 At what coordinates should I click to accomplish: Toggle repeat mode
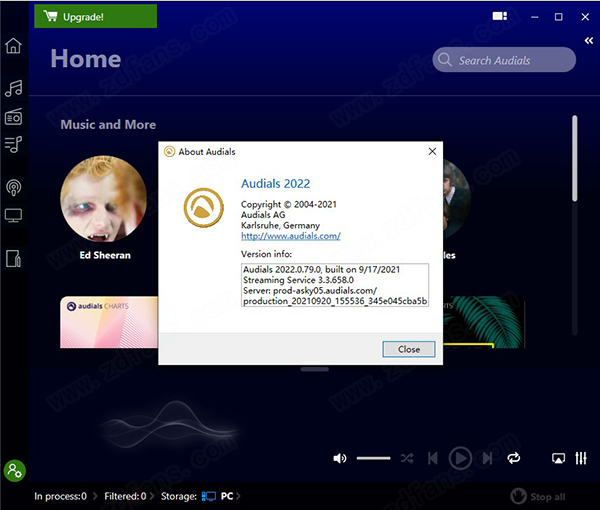click(514, 458)
